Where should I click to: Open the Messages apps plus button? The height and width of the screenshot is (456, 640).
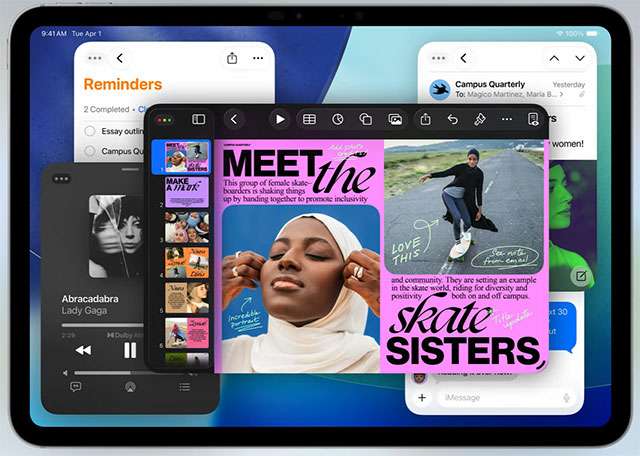pyautogui.click(x=422, y=397)
